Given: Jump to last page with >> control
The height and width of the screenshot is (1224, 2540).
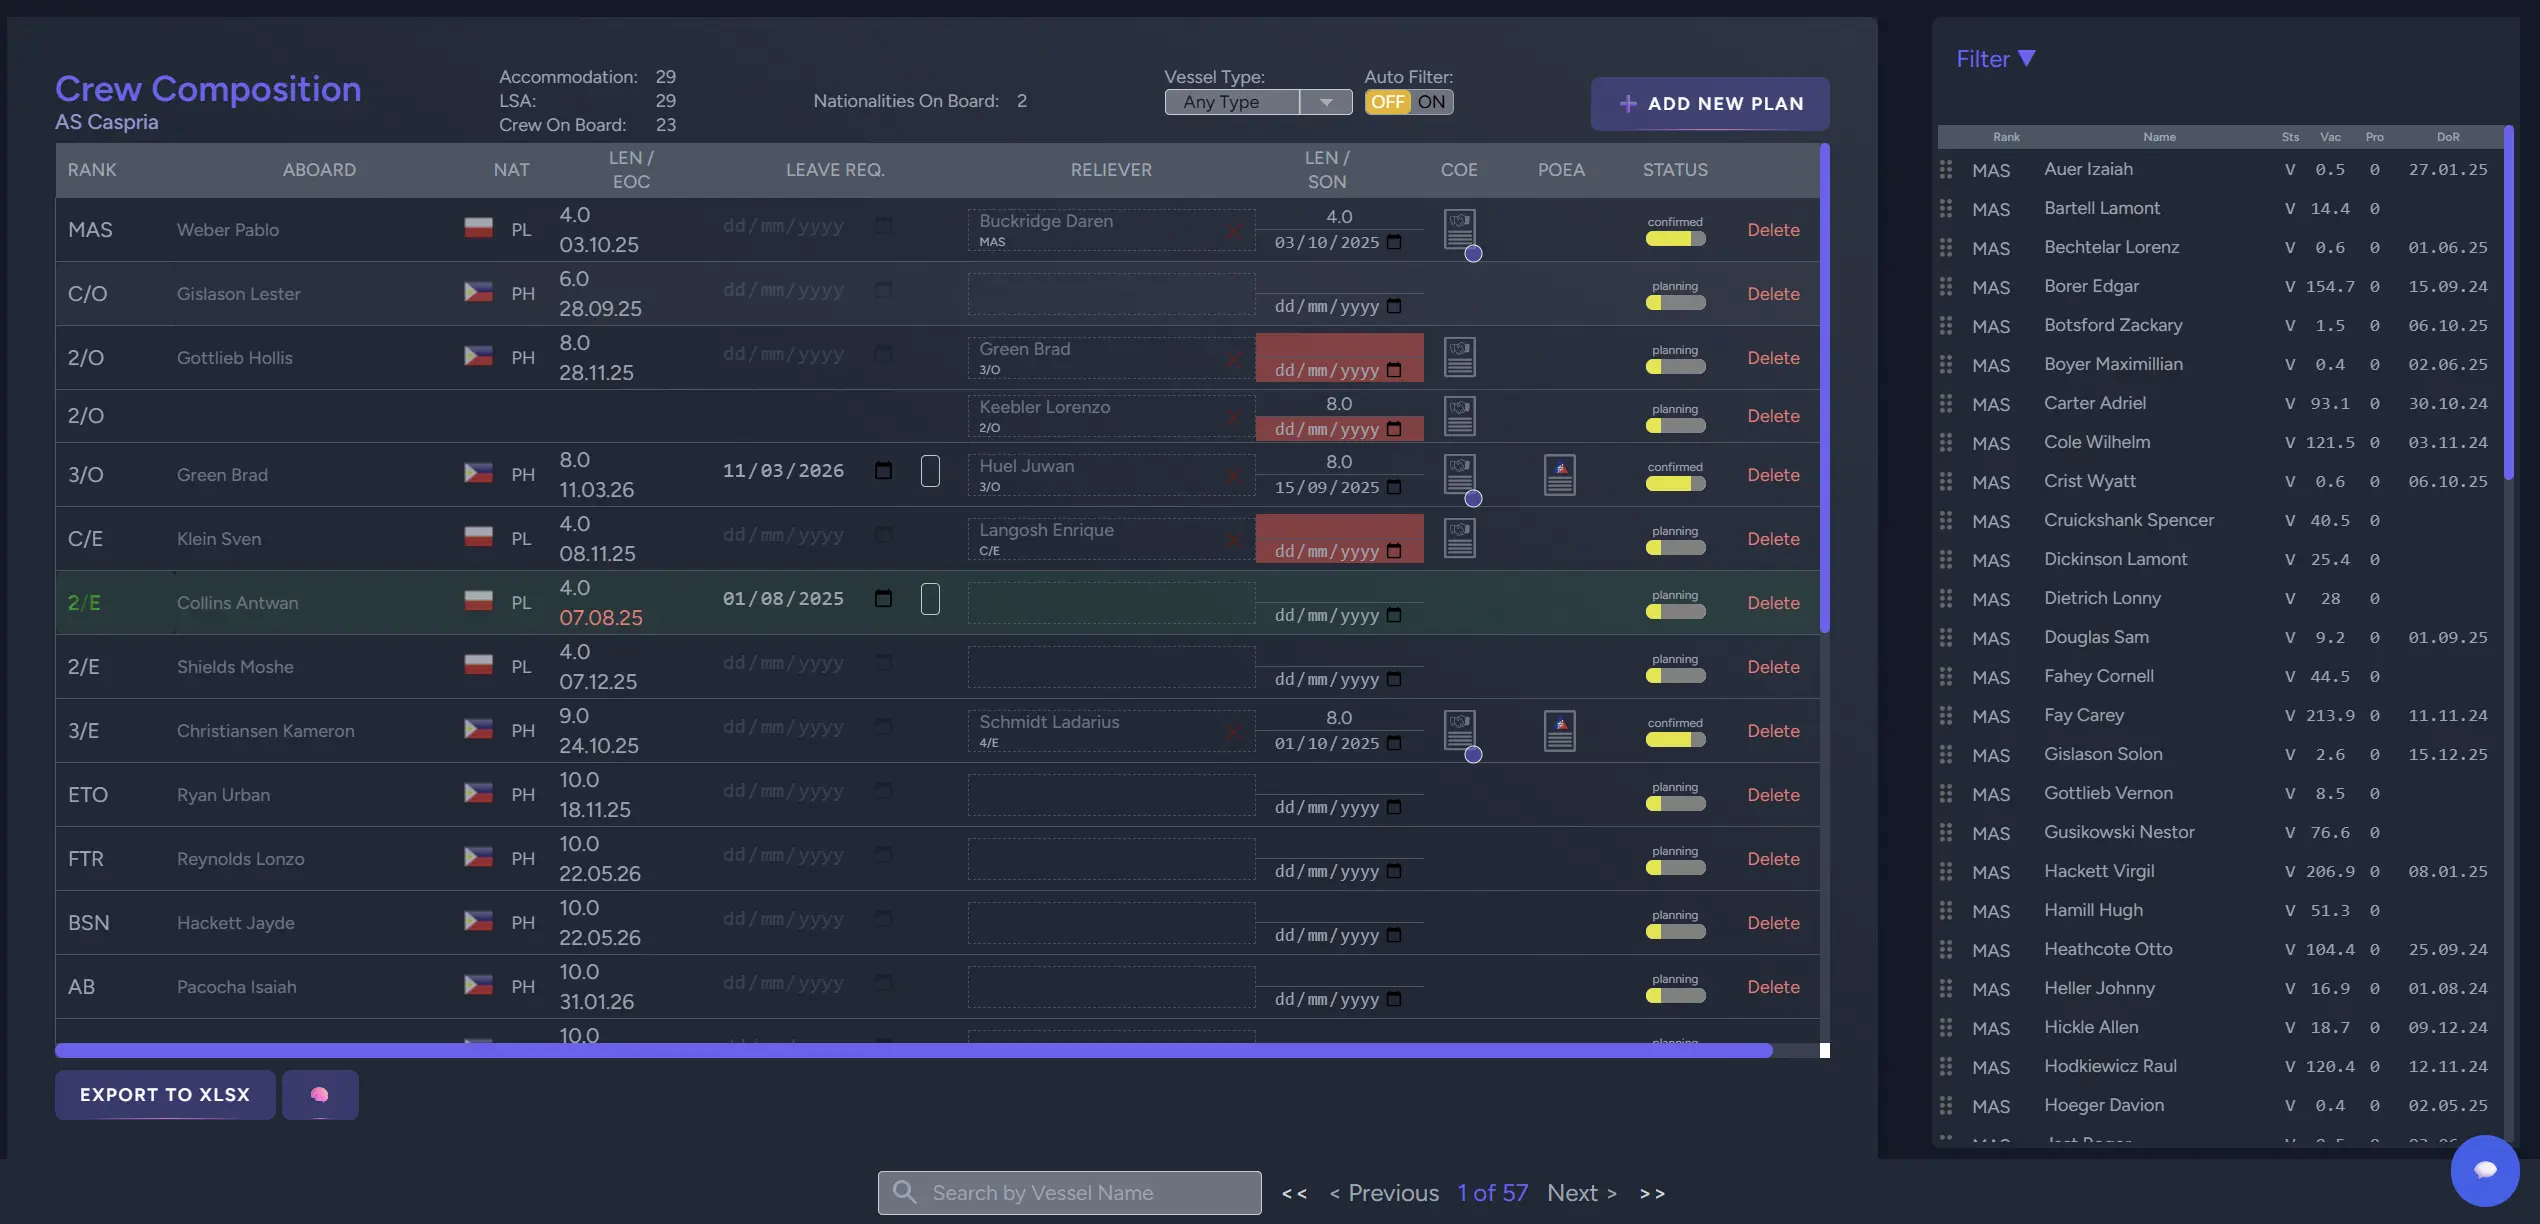Looking at the screenshot, I should tap(1652, 1193).
